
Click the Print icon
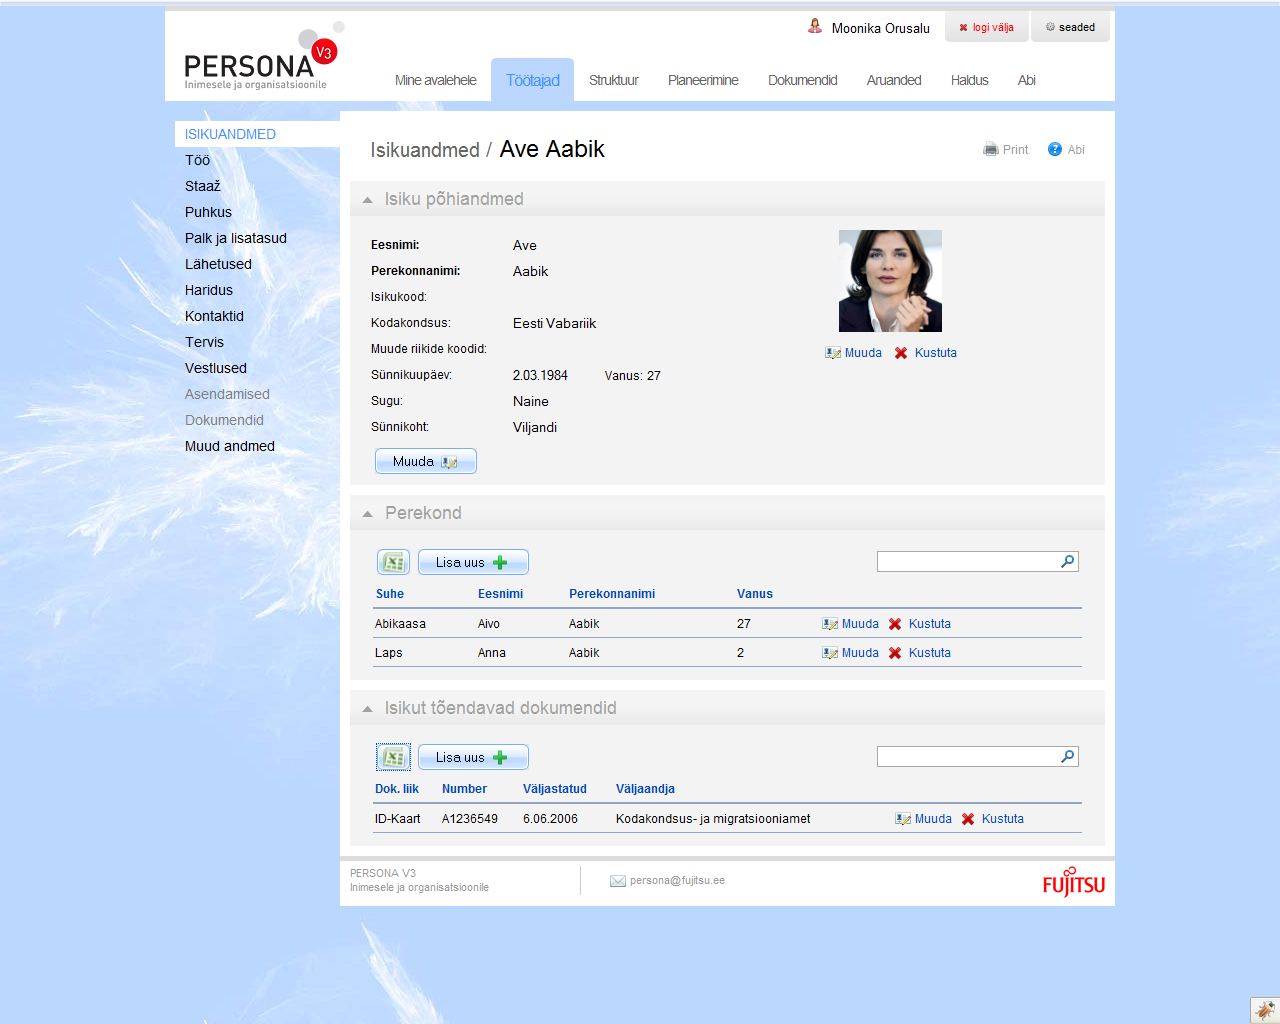click(991, 150)
